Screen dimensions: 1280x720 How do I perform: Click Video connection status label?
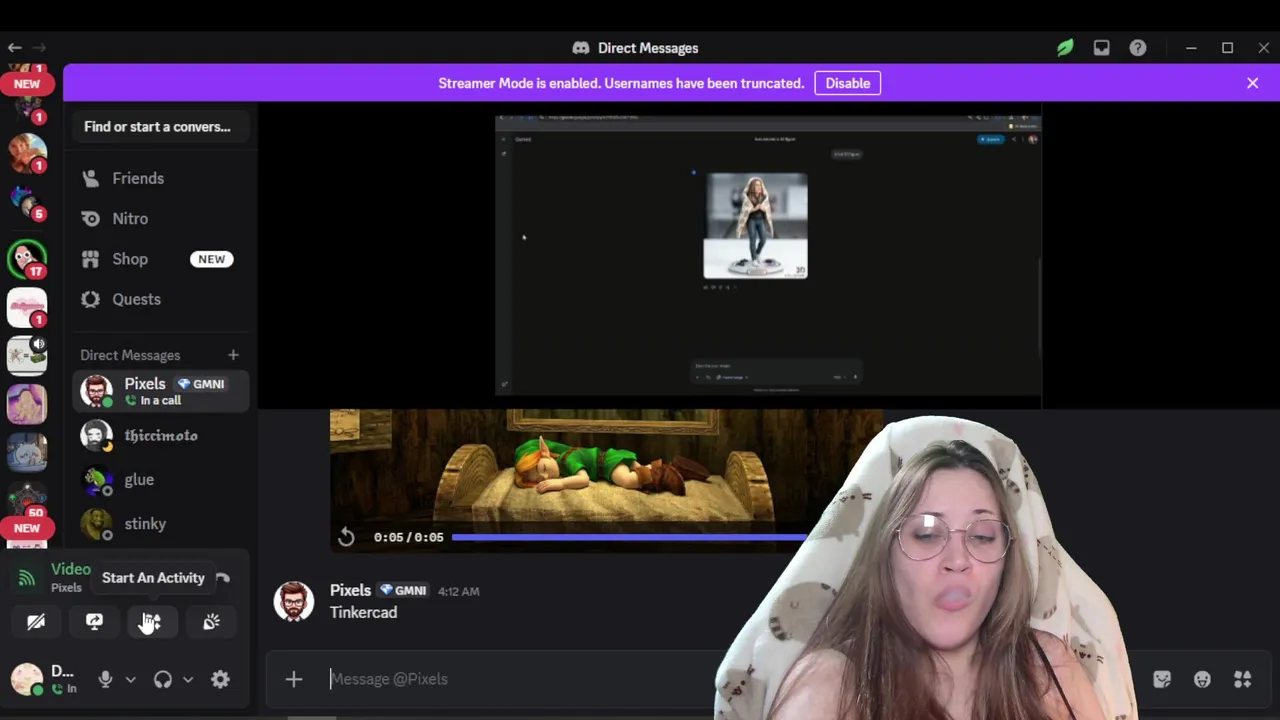click(71, 569)
